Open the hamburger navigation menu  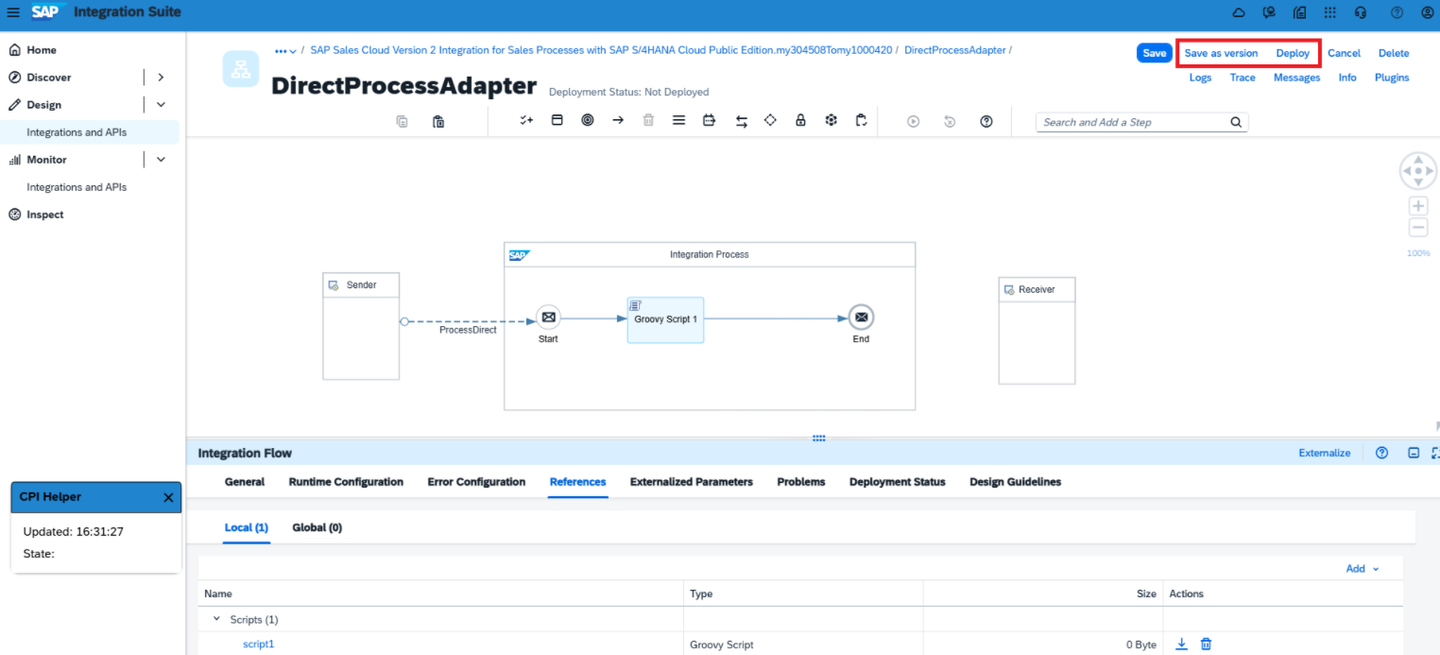[x=13, y=12]
